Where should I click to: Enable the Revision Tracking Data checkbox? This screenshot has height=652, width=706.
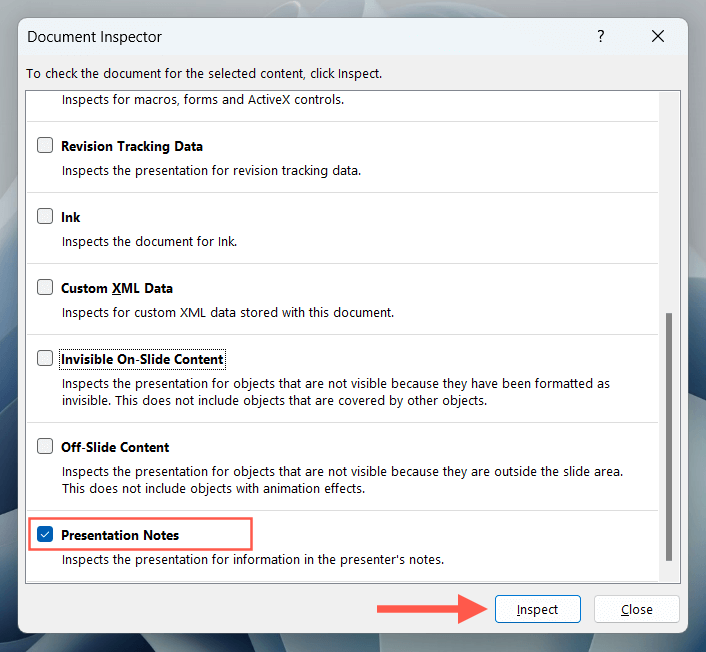pos(45,146)
